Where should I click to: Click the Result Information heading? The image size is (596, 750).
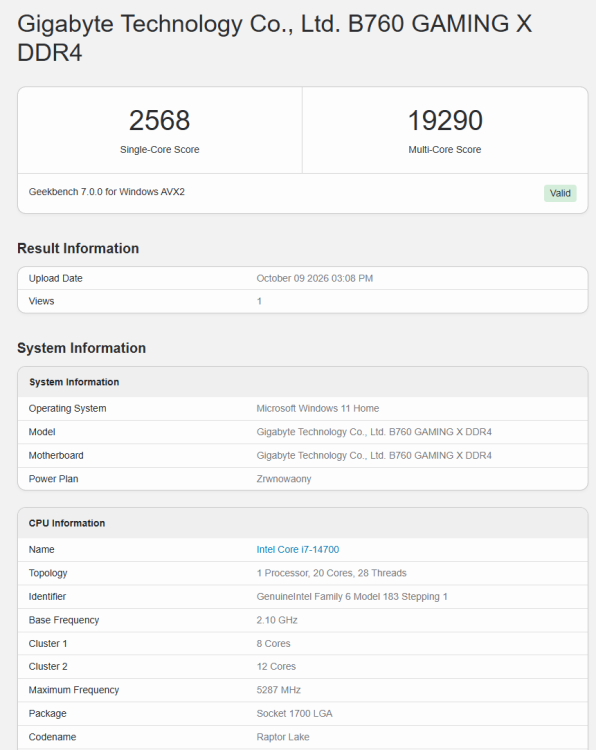[x=78, y=248]
